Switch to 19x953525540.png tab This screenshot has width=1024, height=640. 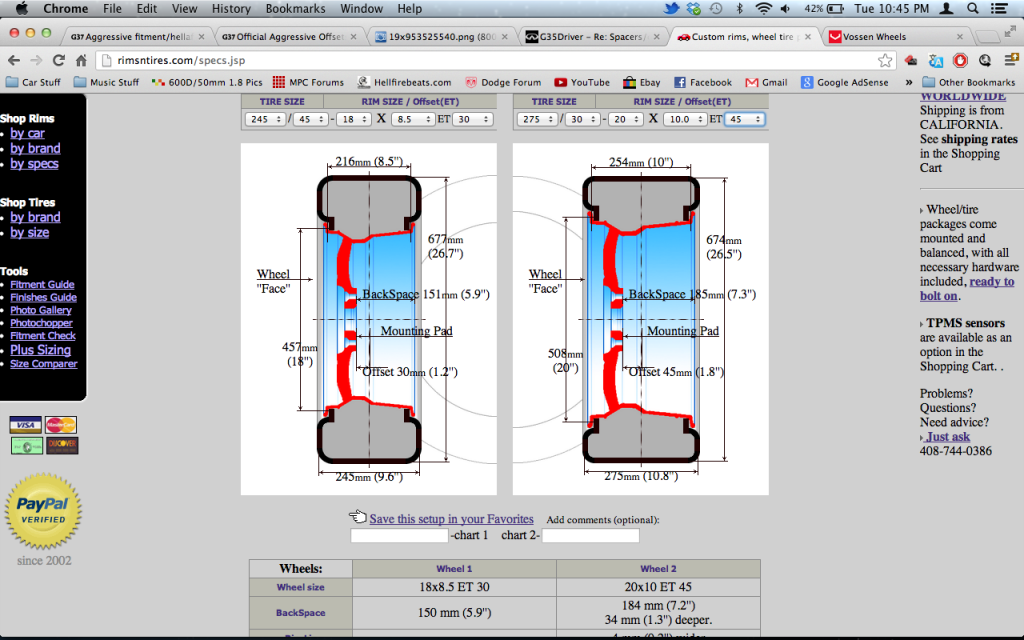(441, 37)
